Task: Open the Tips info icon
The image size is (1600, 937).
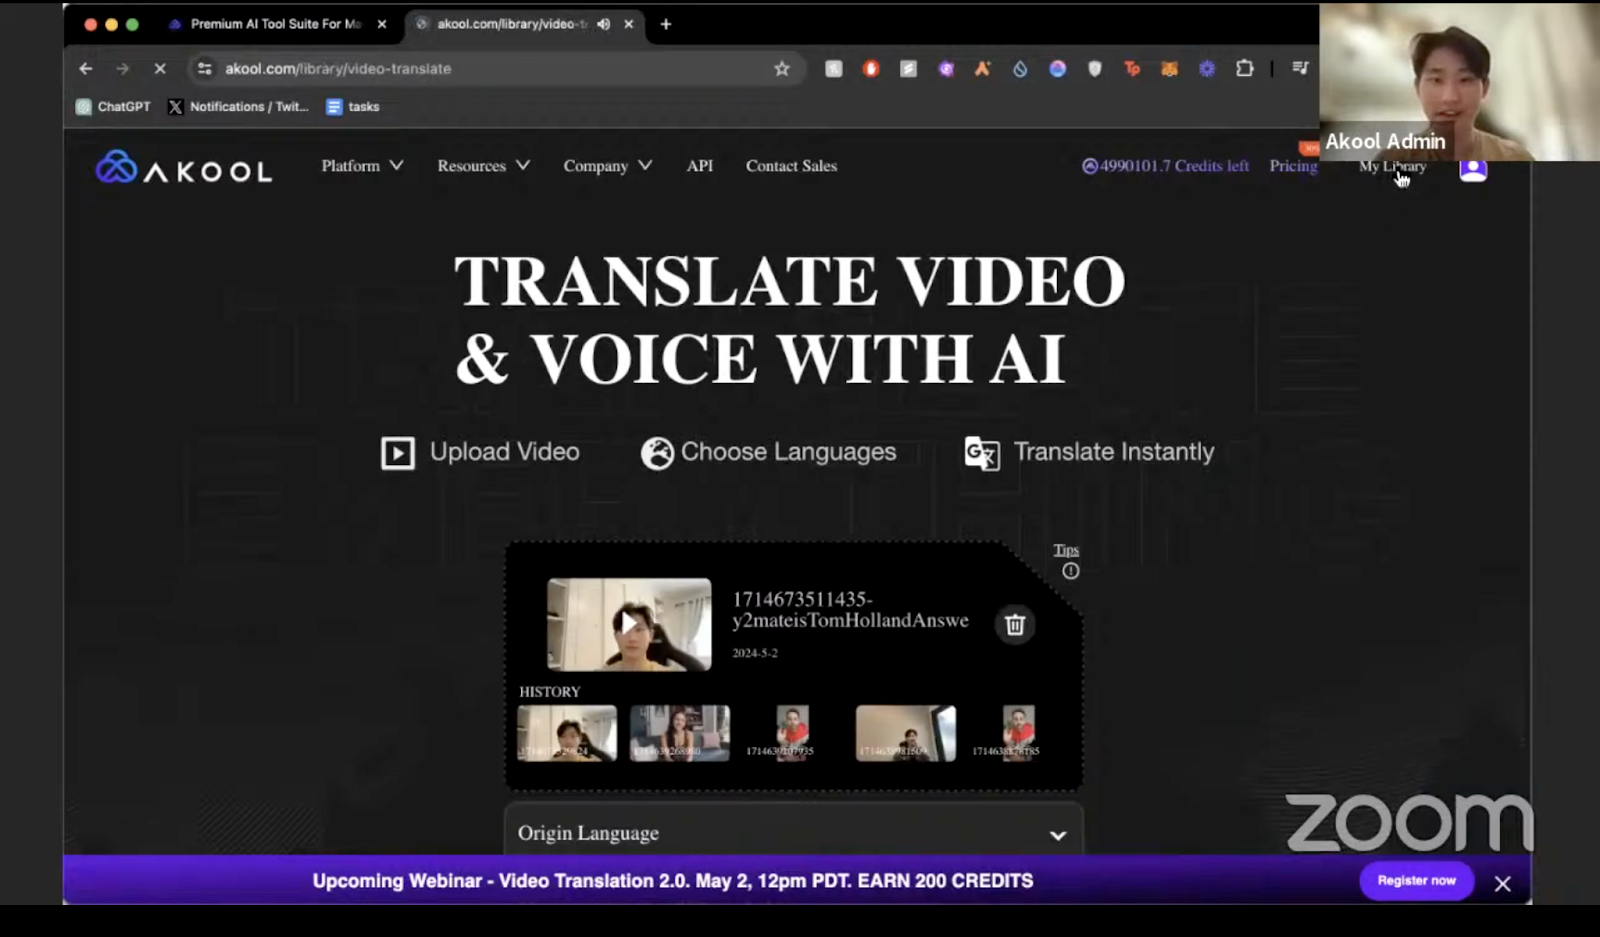Action: [x=1071, y=571]
